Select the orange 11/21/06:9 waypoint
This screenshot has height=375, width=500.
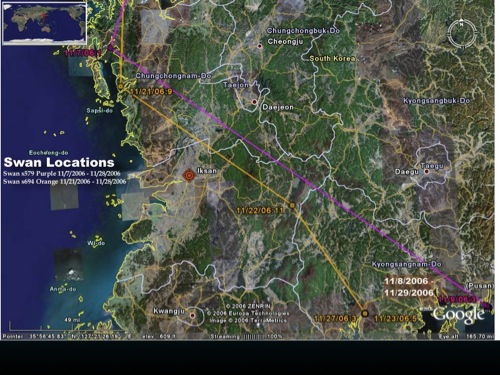point(121,87)
